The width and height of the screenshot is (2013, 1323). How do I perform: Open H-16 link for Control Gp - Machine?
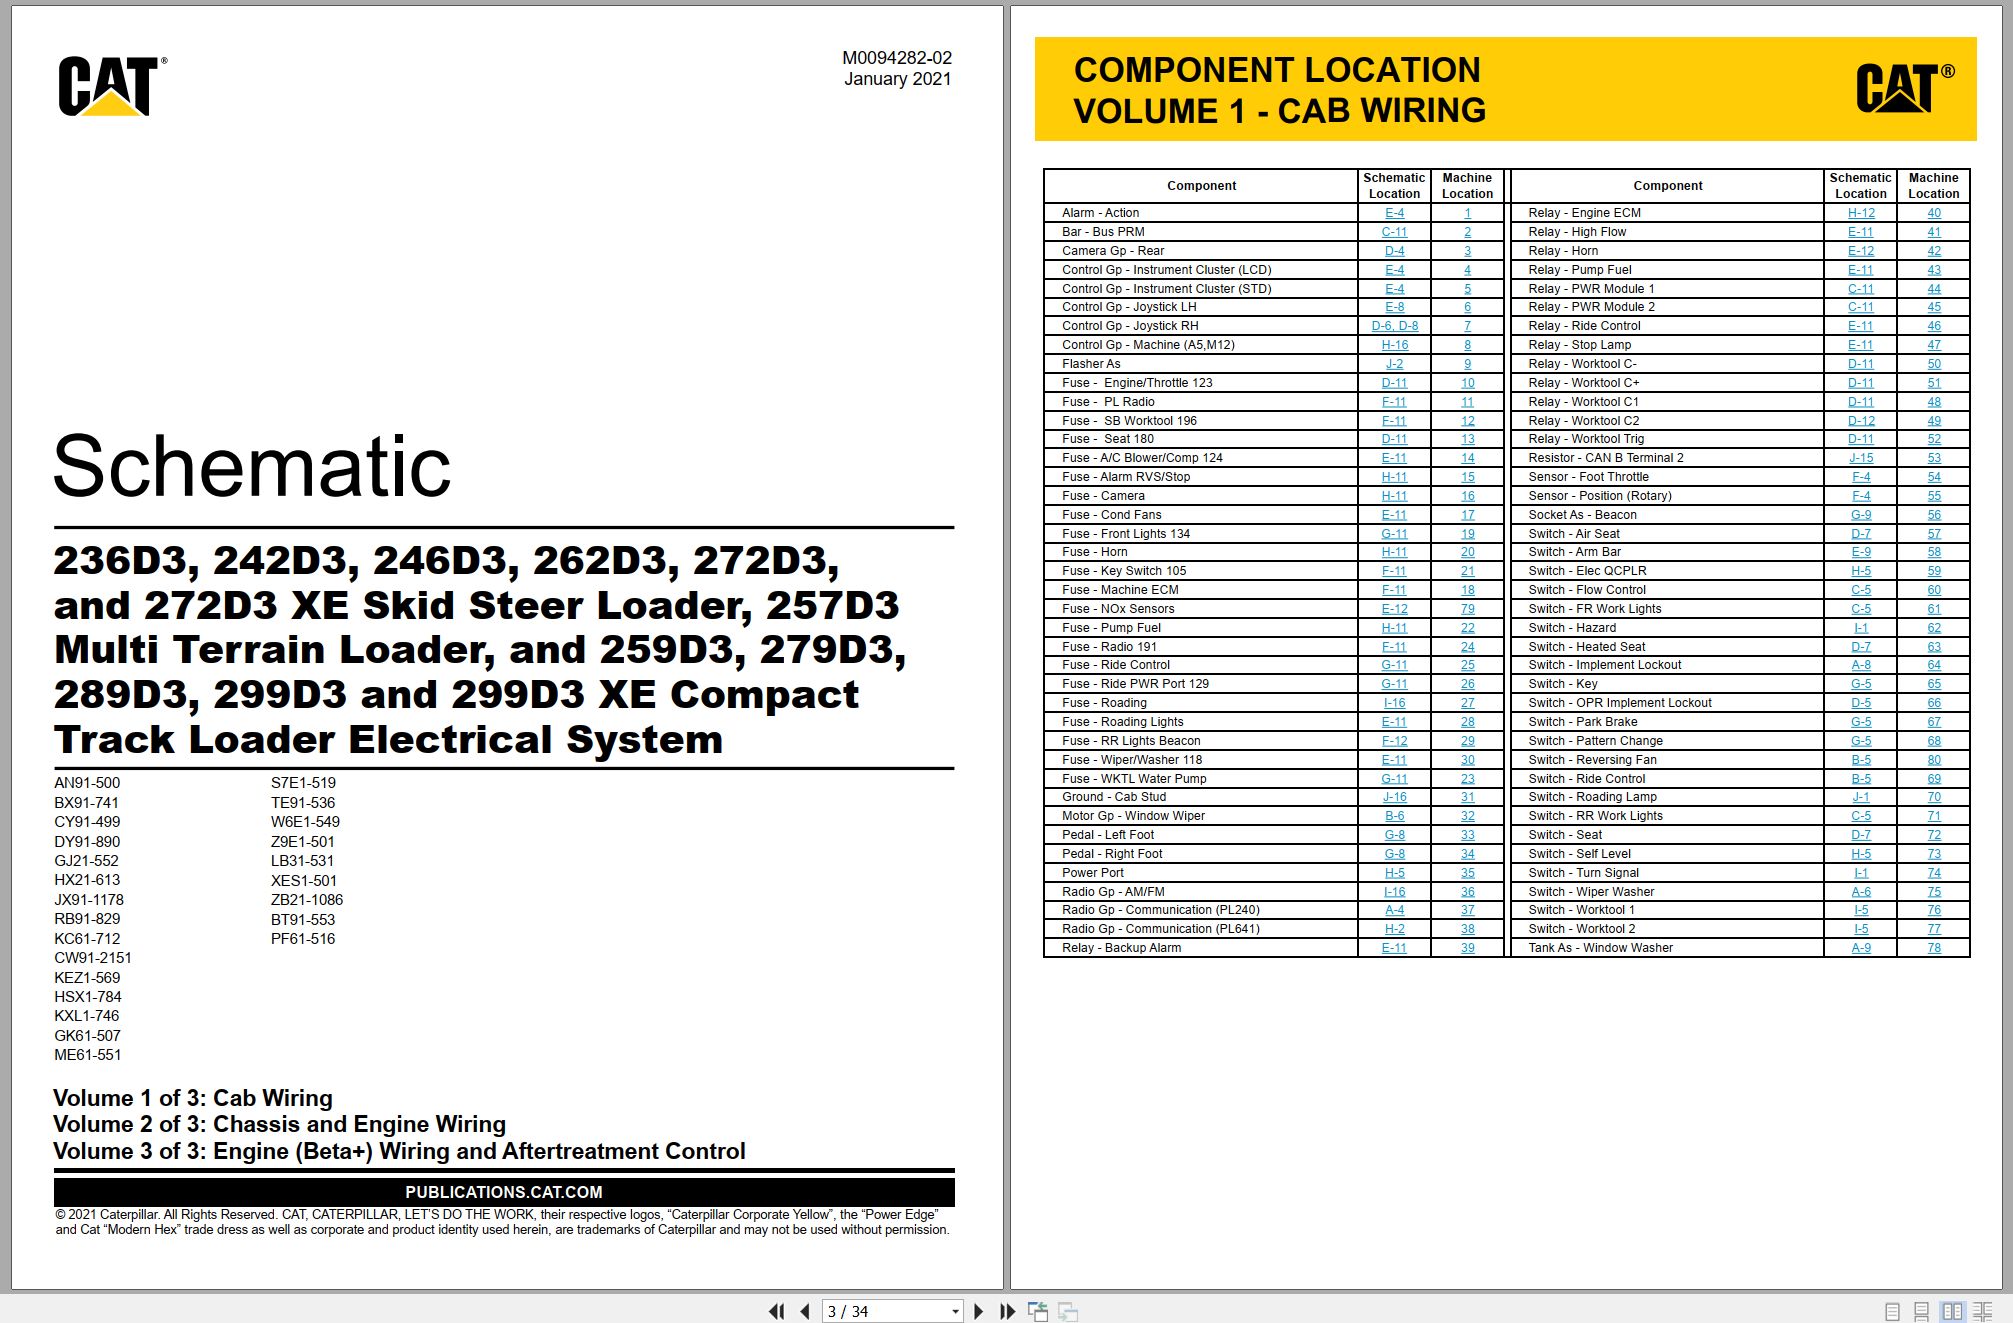(x=1394, y=345)
